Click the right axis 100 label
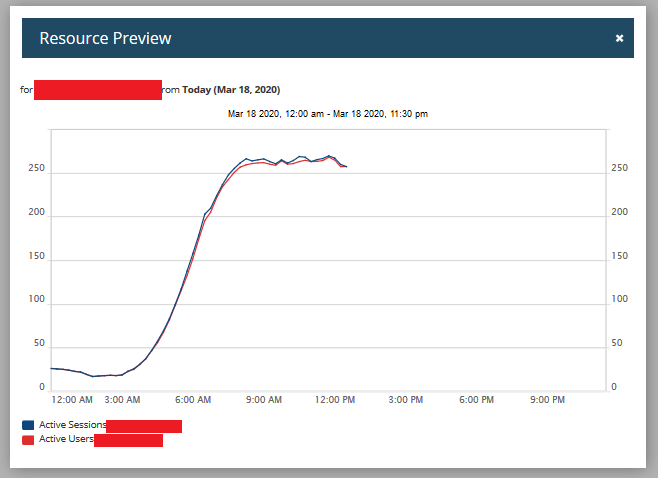The image size is (658, 478). (619, 299)
